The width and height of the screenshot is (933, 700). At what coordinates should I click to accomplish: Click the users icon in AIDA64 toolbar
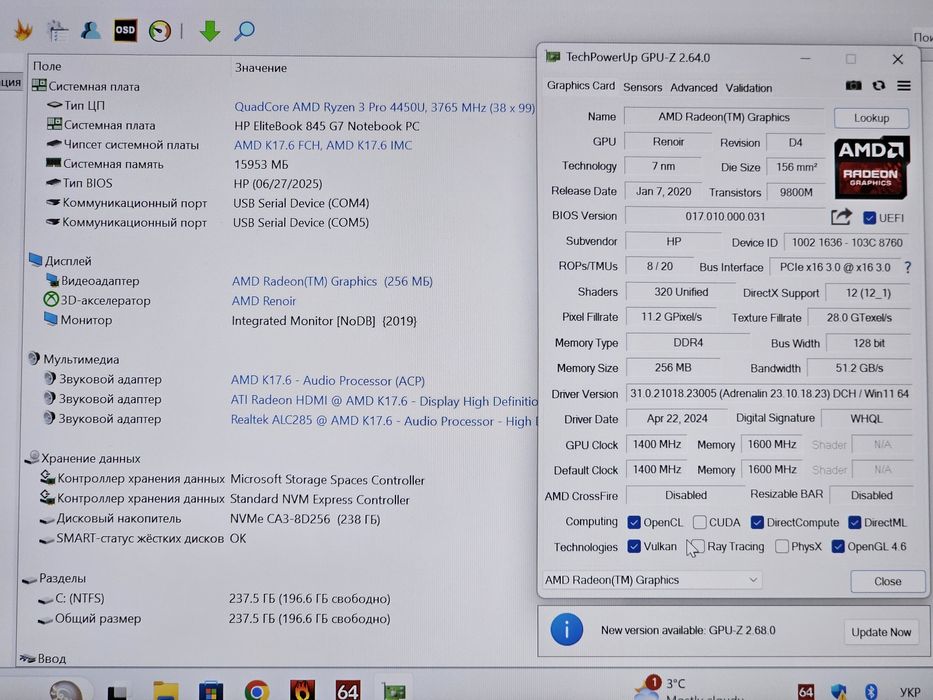click(90, 30)
